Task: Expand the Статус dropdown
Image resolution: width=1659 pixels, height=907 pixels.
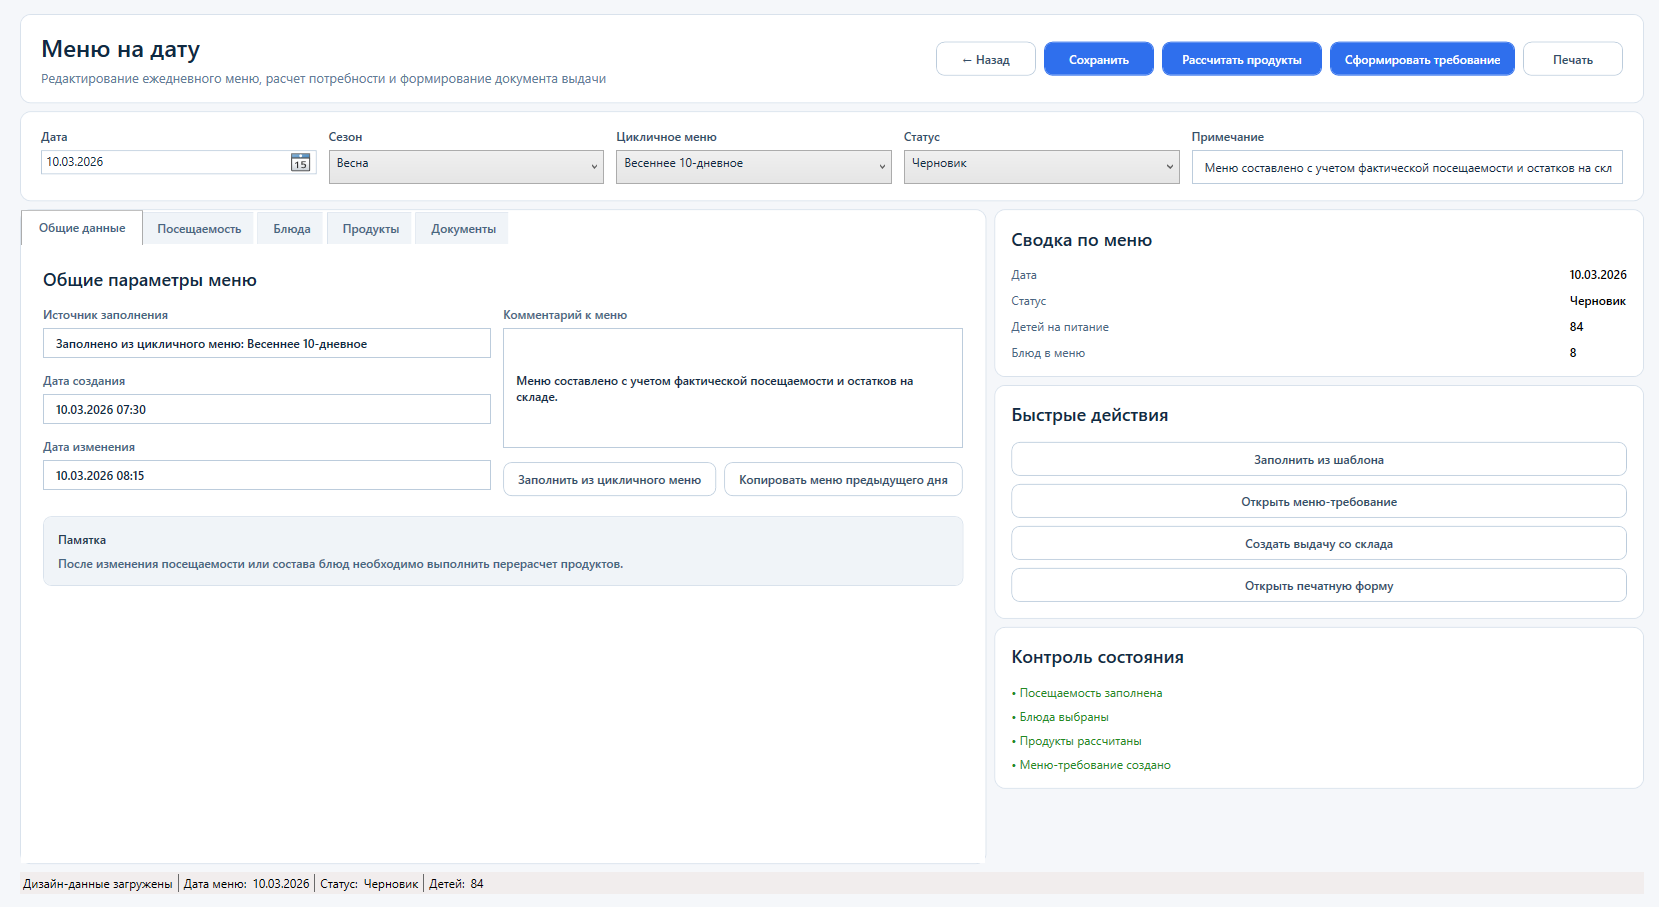Action: [x=1041, y=166]
